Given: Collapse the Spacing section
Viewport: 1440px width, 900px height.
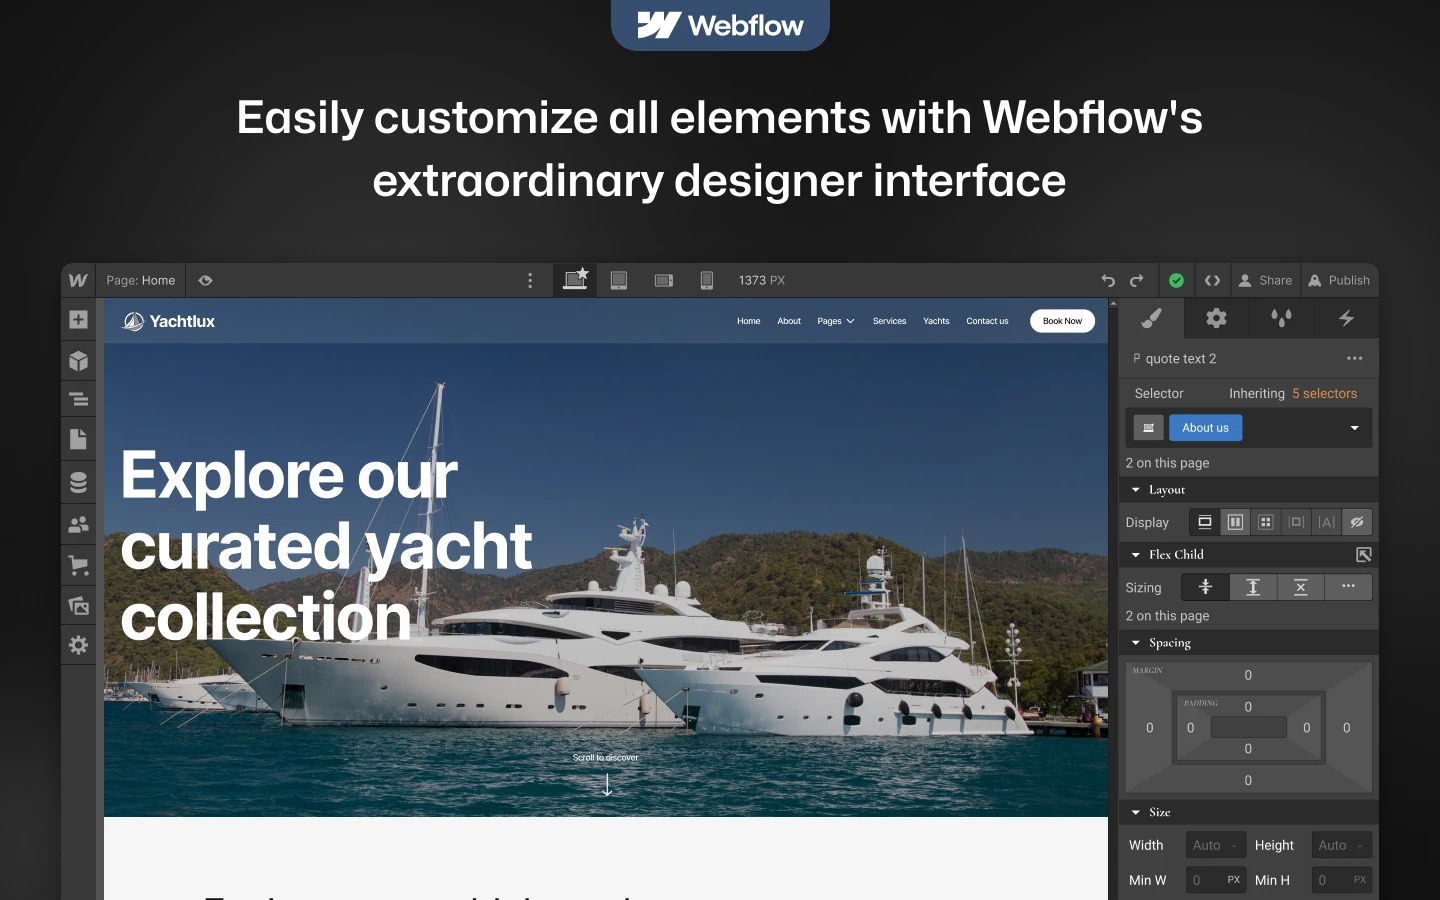Looking at the screenshot, I should tap(1136, 643).
